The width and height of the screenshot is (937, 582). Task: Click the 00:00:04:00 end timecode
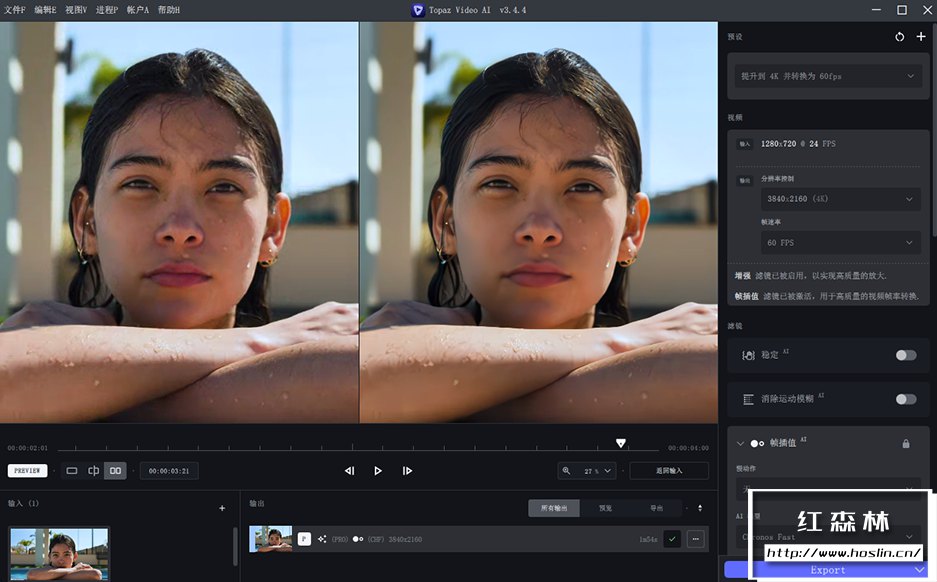click(x=688, y=448)
